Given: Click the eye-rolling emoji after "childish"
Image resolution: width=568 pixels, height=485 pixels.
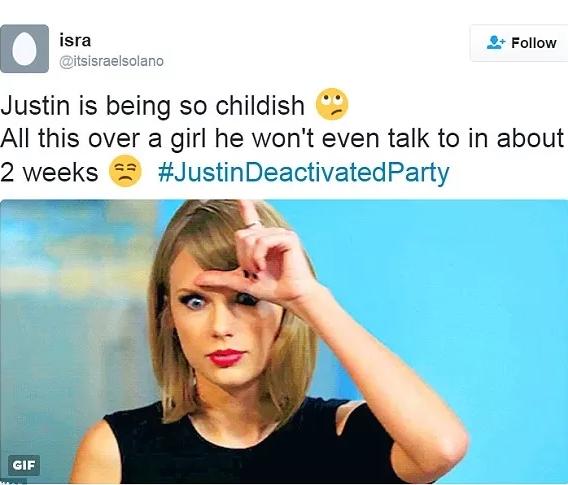Looking at the screenshot, I should tap(332, 104).
